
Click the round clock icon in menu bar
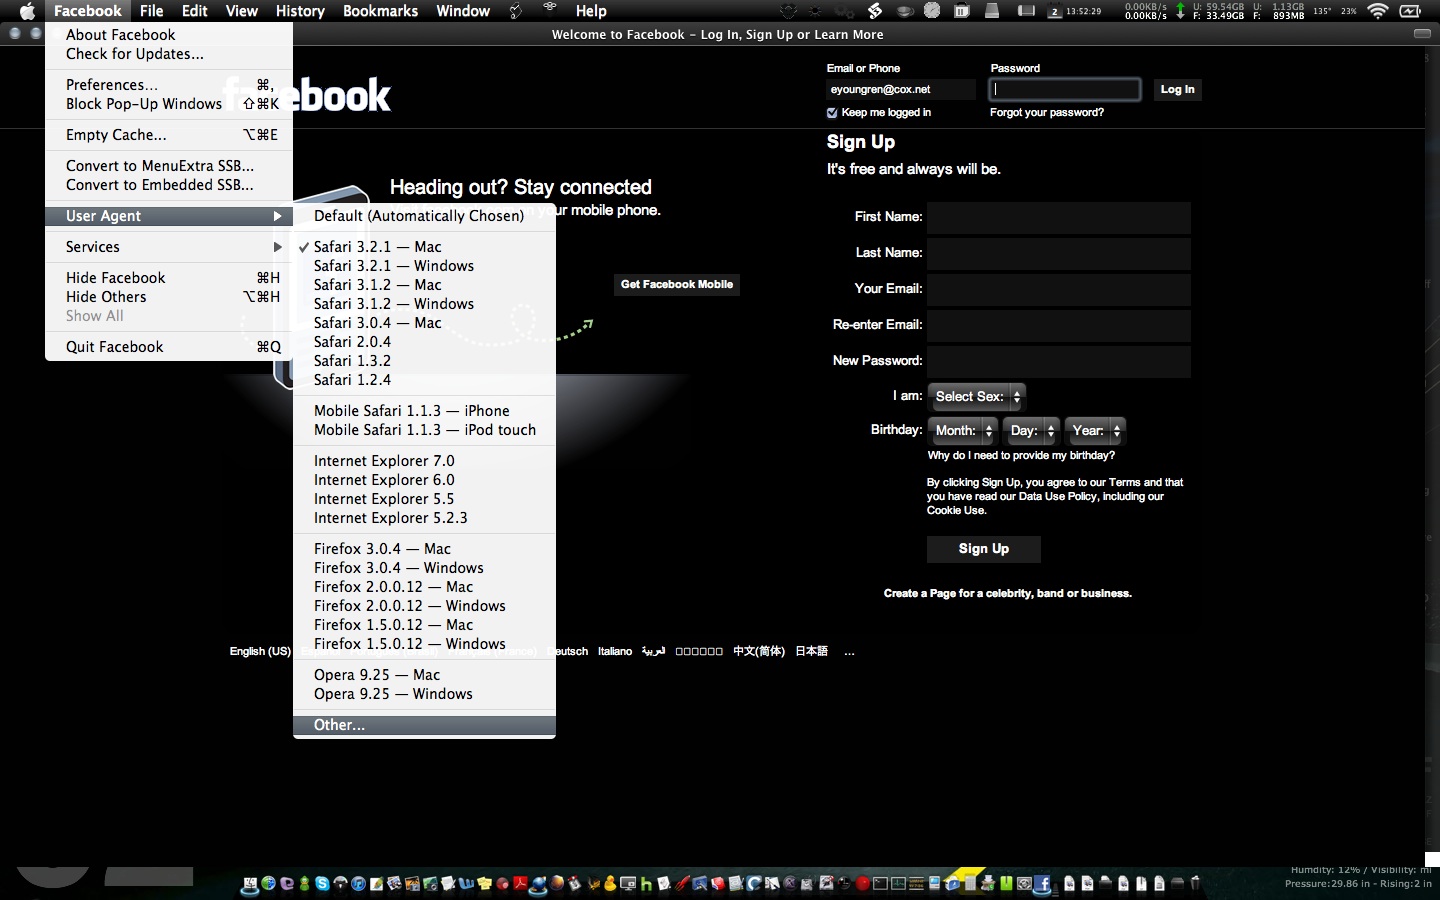coord(931,11)
